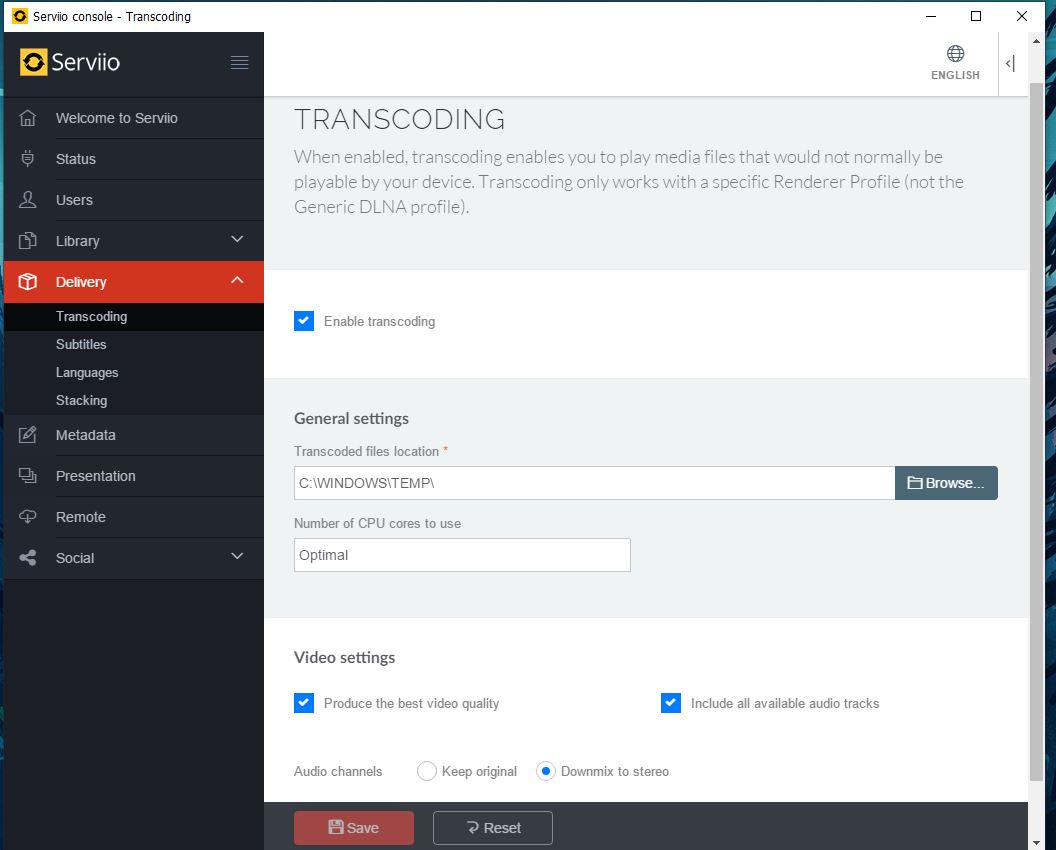The height and width of the screenshot is (850, 1056).
Task: Click the home icon for Welcome to Serviio
Action: coord(28,118)
